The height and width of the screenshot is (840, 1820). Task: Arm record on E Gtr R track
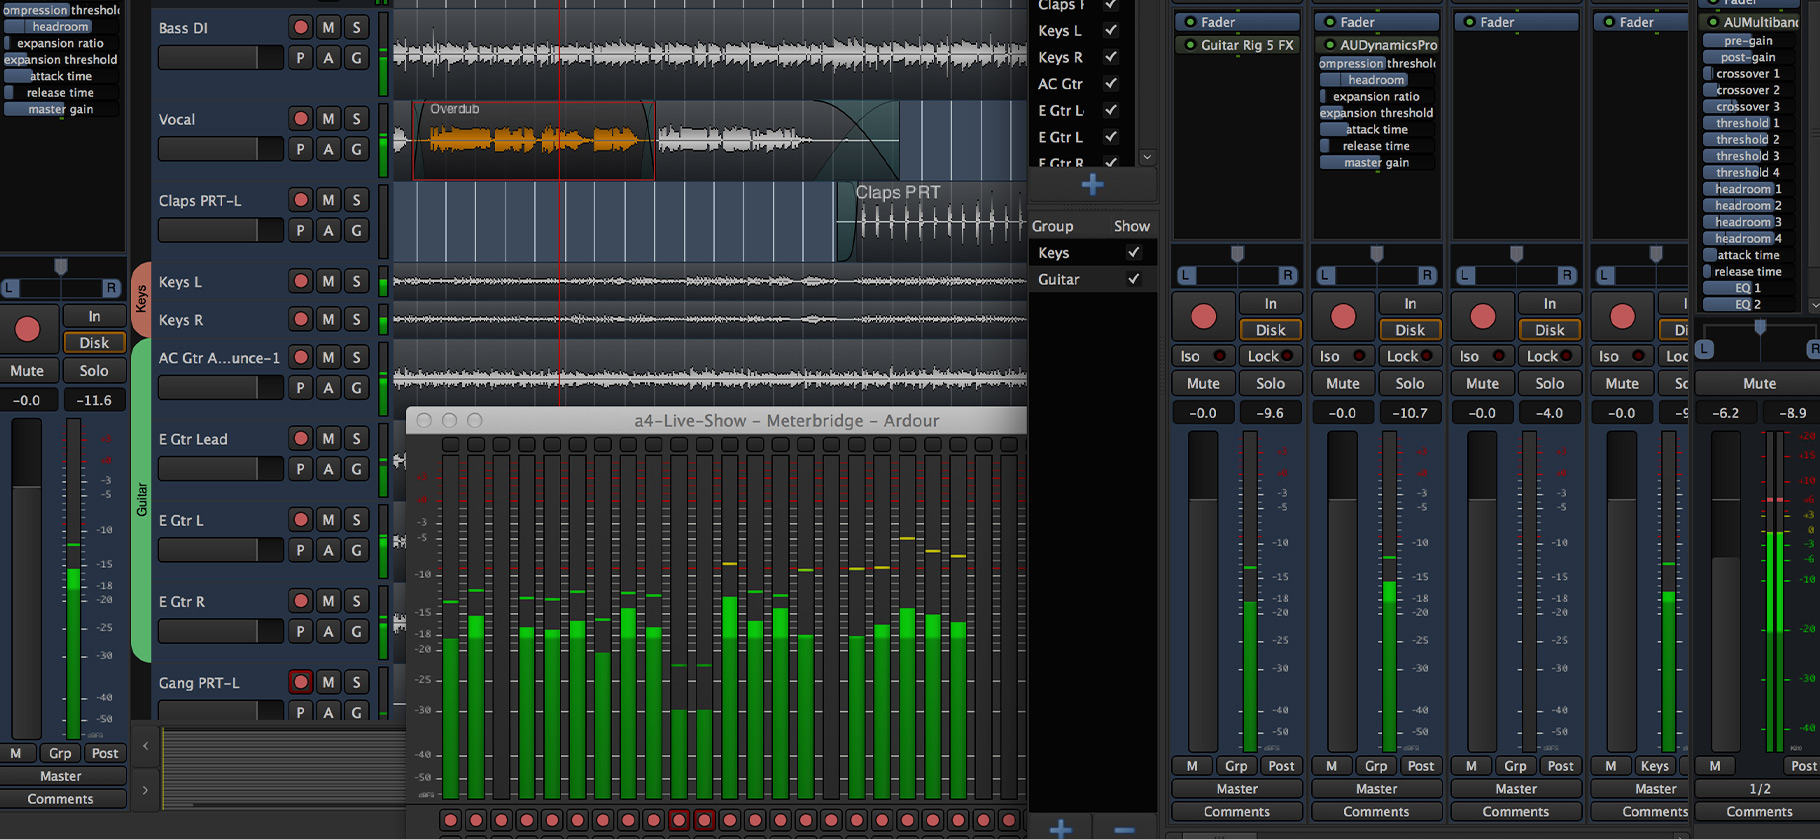(300, 600)
